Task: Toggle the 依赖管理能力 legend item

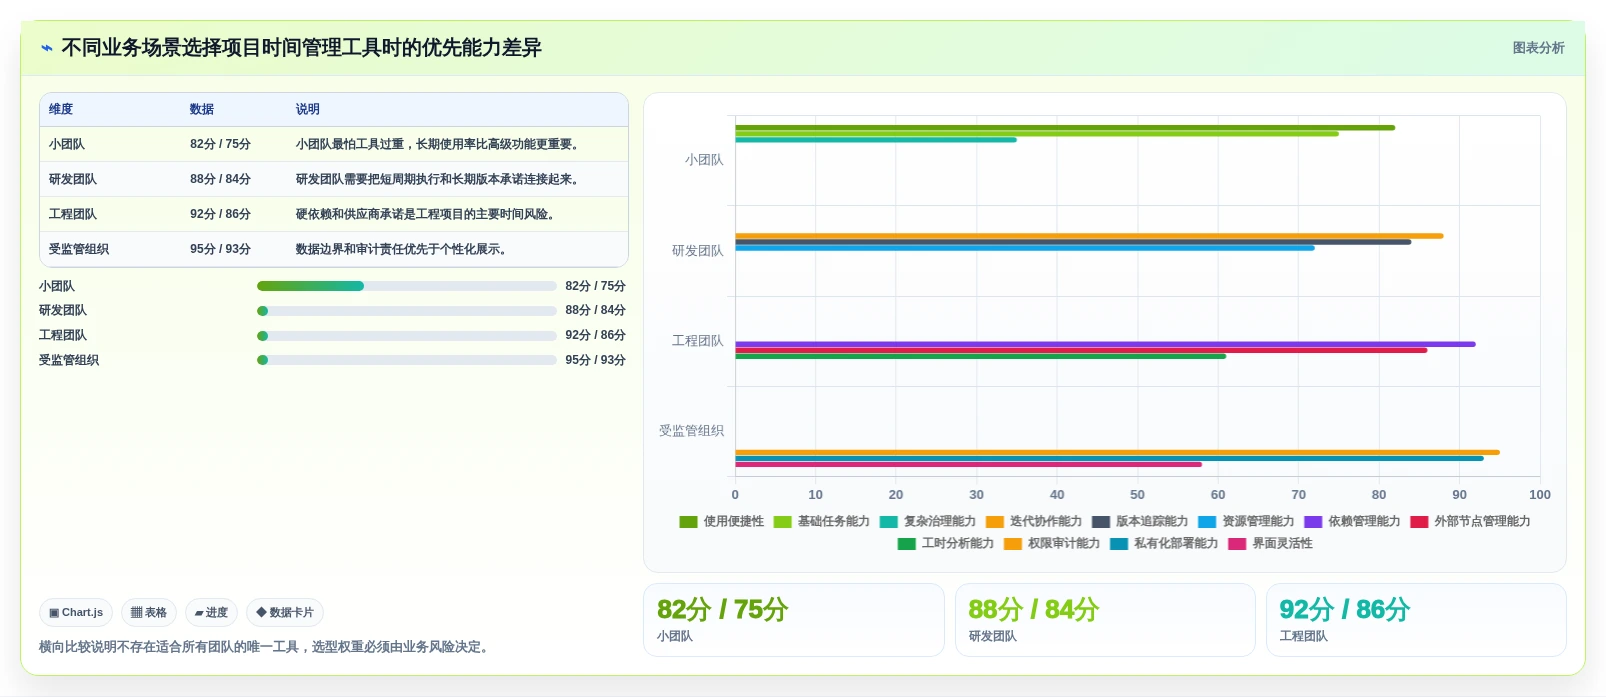Action: click(x=1351, y=521)
